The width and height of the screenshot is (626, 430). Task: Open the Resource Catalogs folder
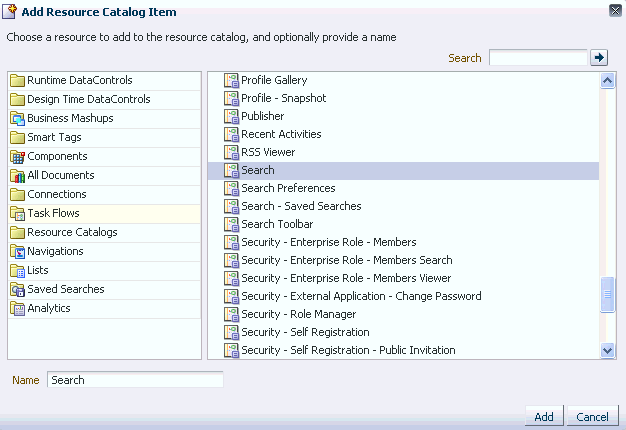click(104, 232)
